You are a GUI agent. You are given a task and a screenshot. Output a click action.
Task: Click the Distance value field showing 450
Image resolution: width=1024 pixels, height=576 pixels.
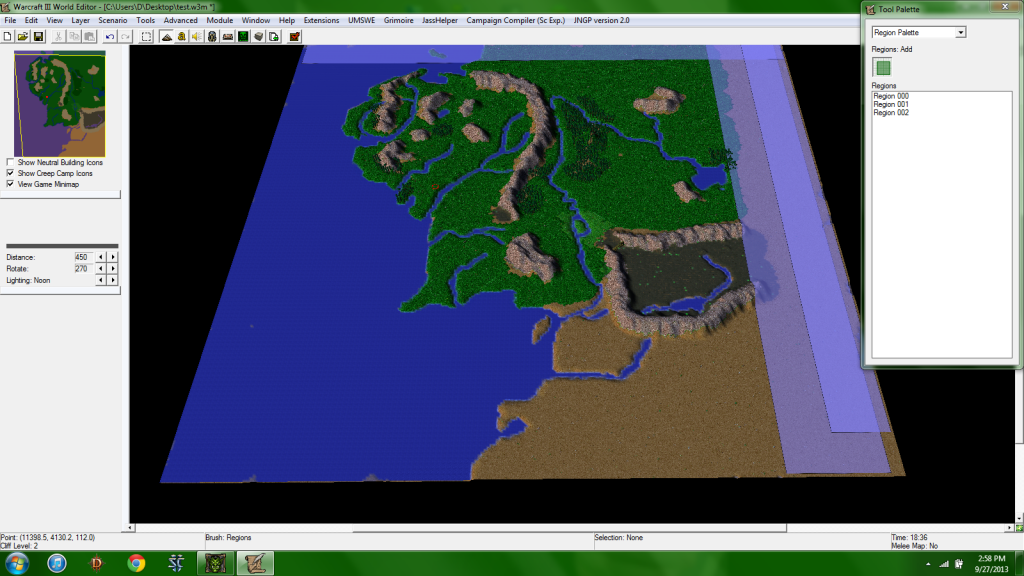(83, 257)
